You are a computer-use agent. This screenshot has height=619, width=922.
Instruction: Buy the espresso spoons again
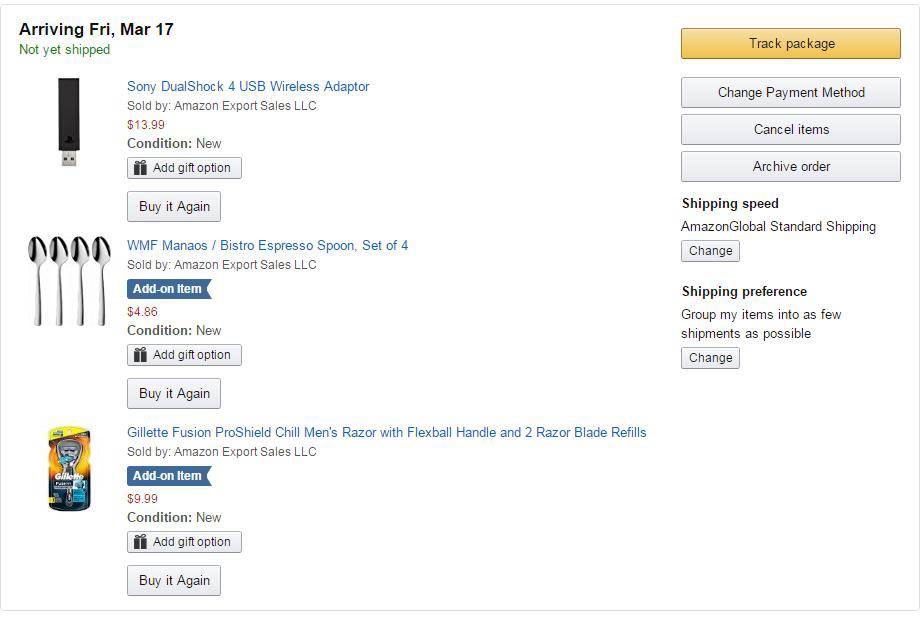[x=174, y=394]
